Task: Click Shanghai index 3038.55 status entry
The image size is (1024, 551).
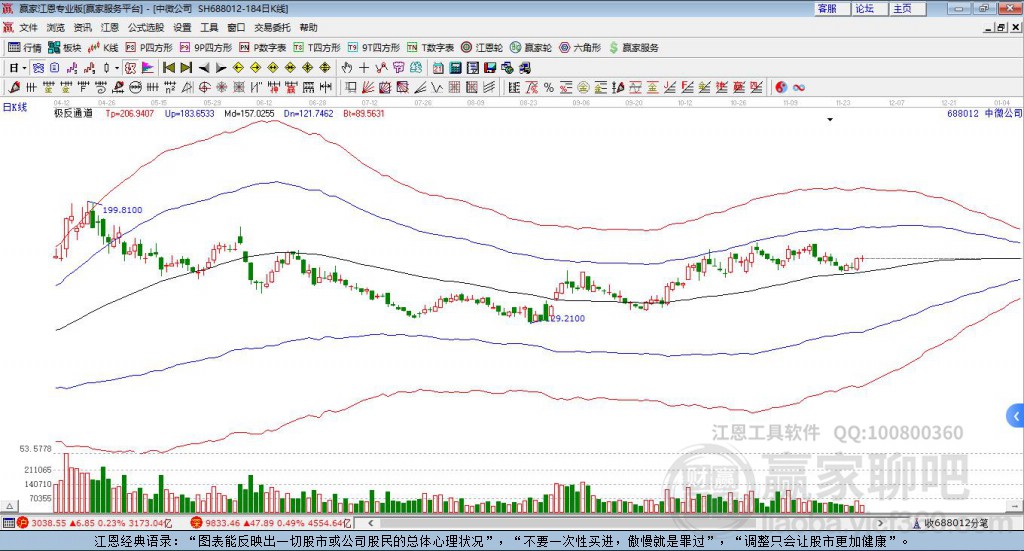Action: (x=94, y=523)
